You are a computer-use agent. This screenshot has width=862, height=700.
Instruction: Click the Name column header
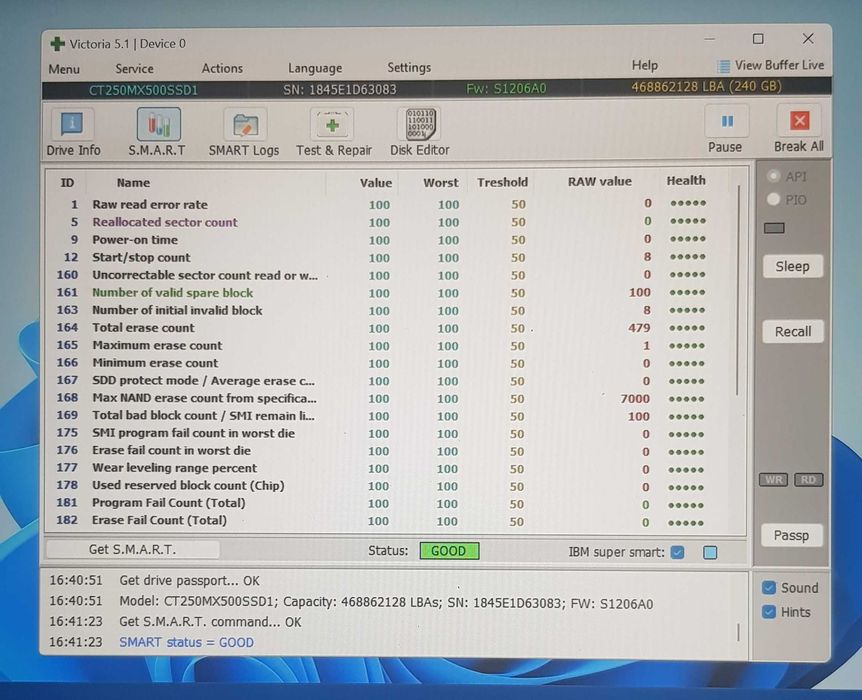133,183
